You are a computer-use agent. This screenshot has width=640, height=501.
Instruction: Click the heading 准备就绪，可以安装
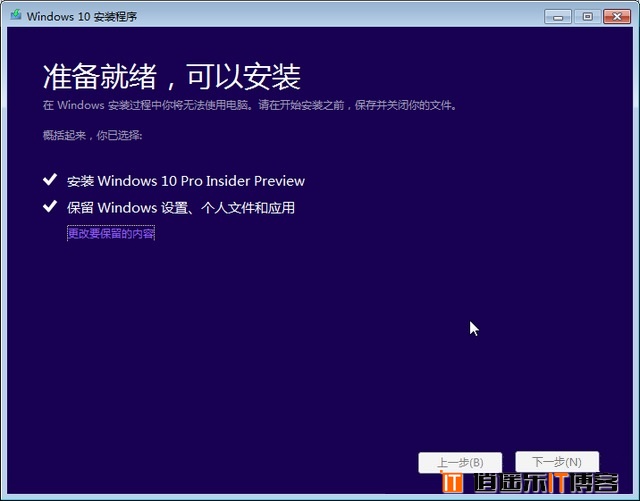tap(171, 77)
